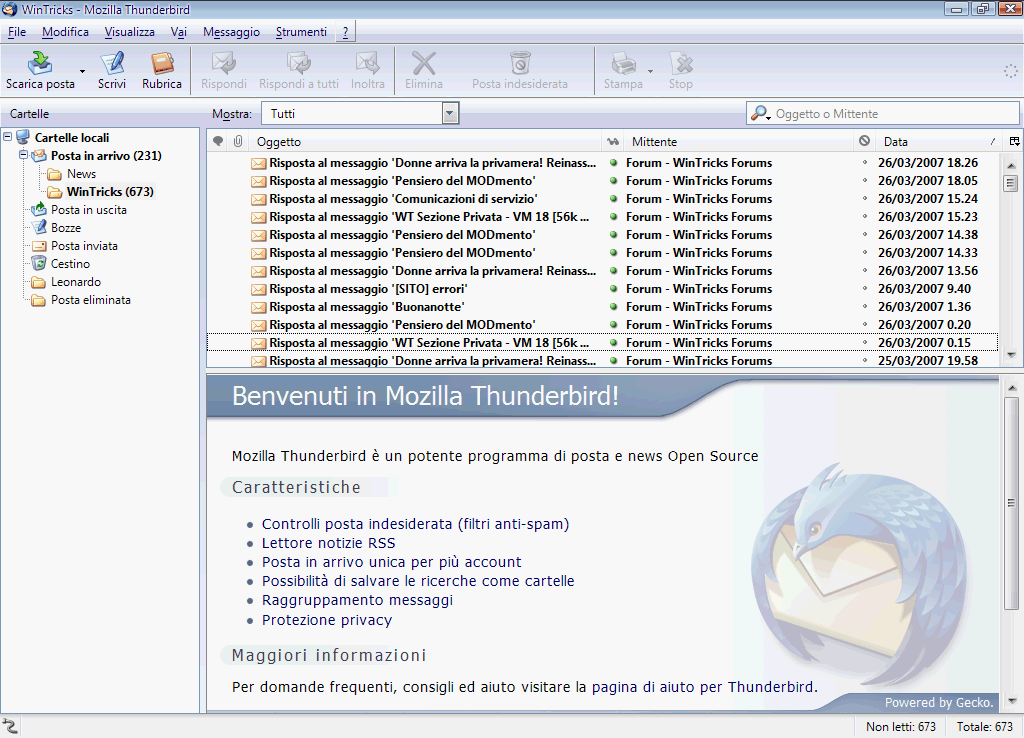Open the Rubrica address book icon
This screenshot has height=738, width=1024.
[162, 63]
